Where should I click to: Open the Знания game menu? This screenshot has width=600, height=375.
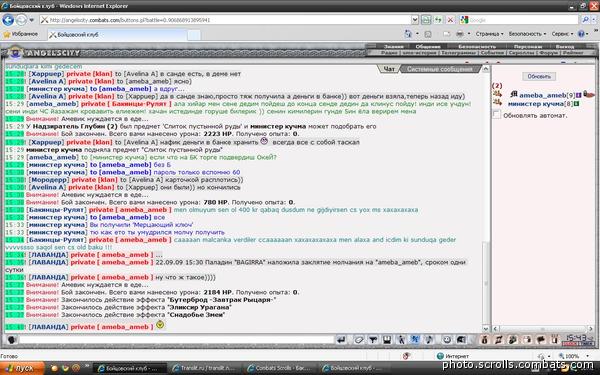tap(394, 47)
